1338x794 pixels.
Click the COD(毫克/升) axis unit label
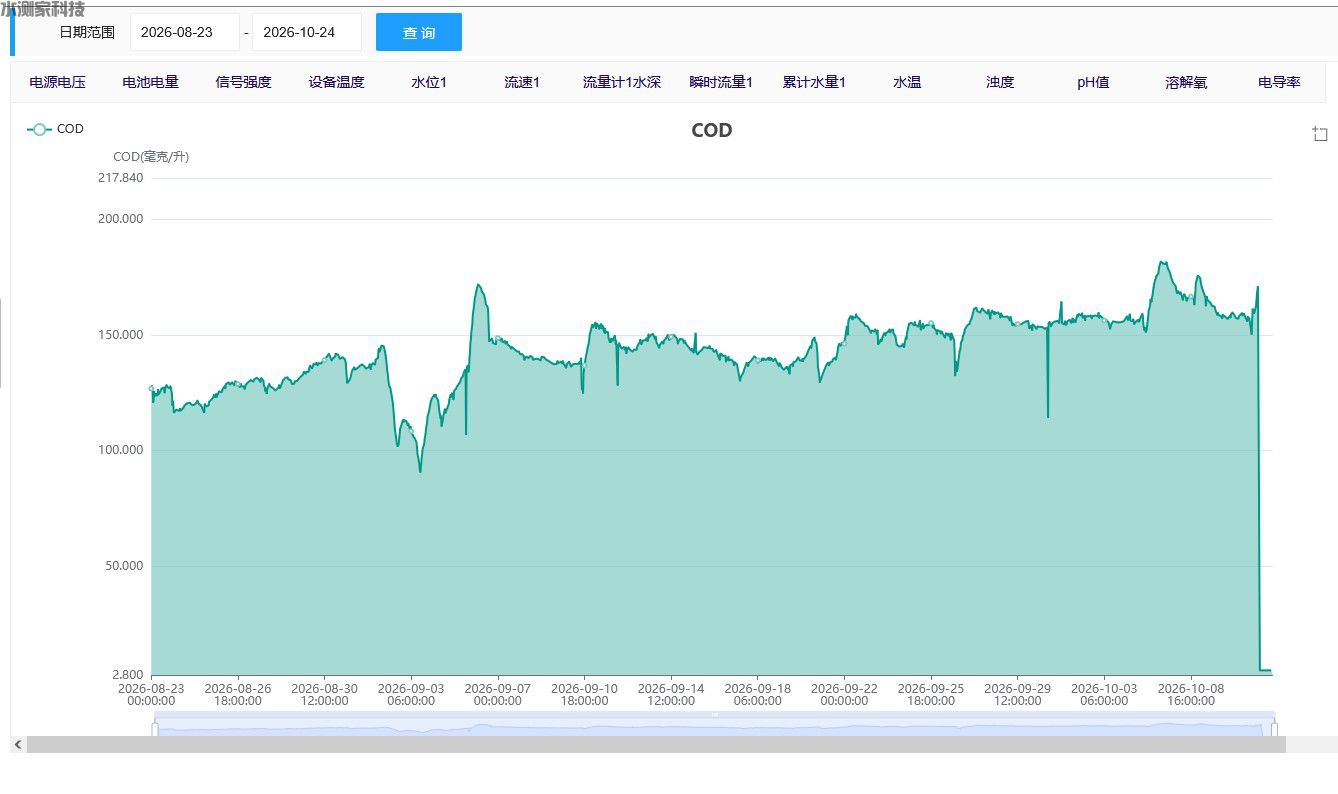(151, 157)
